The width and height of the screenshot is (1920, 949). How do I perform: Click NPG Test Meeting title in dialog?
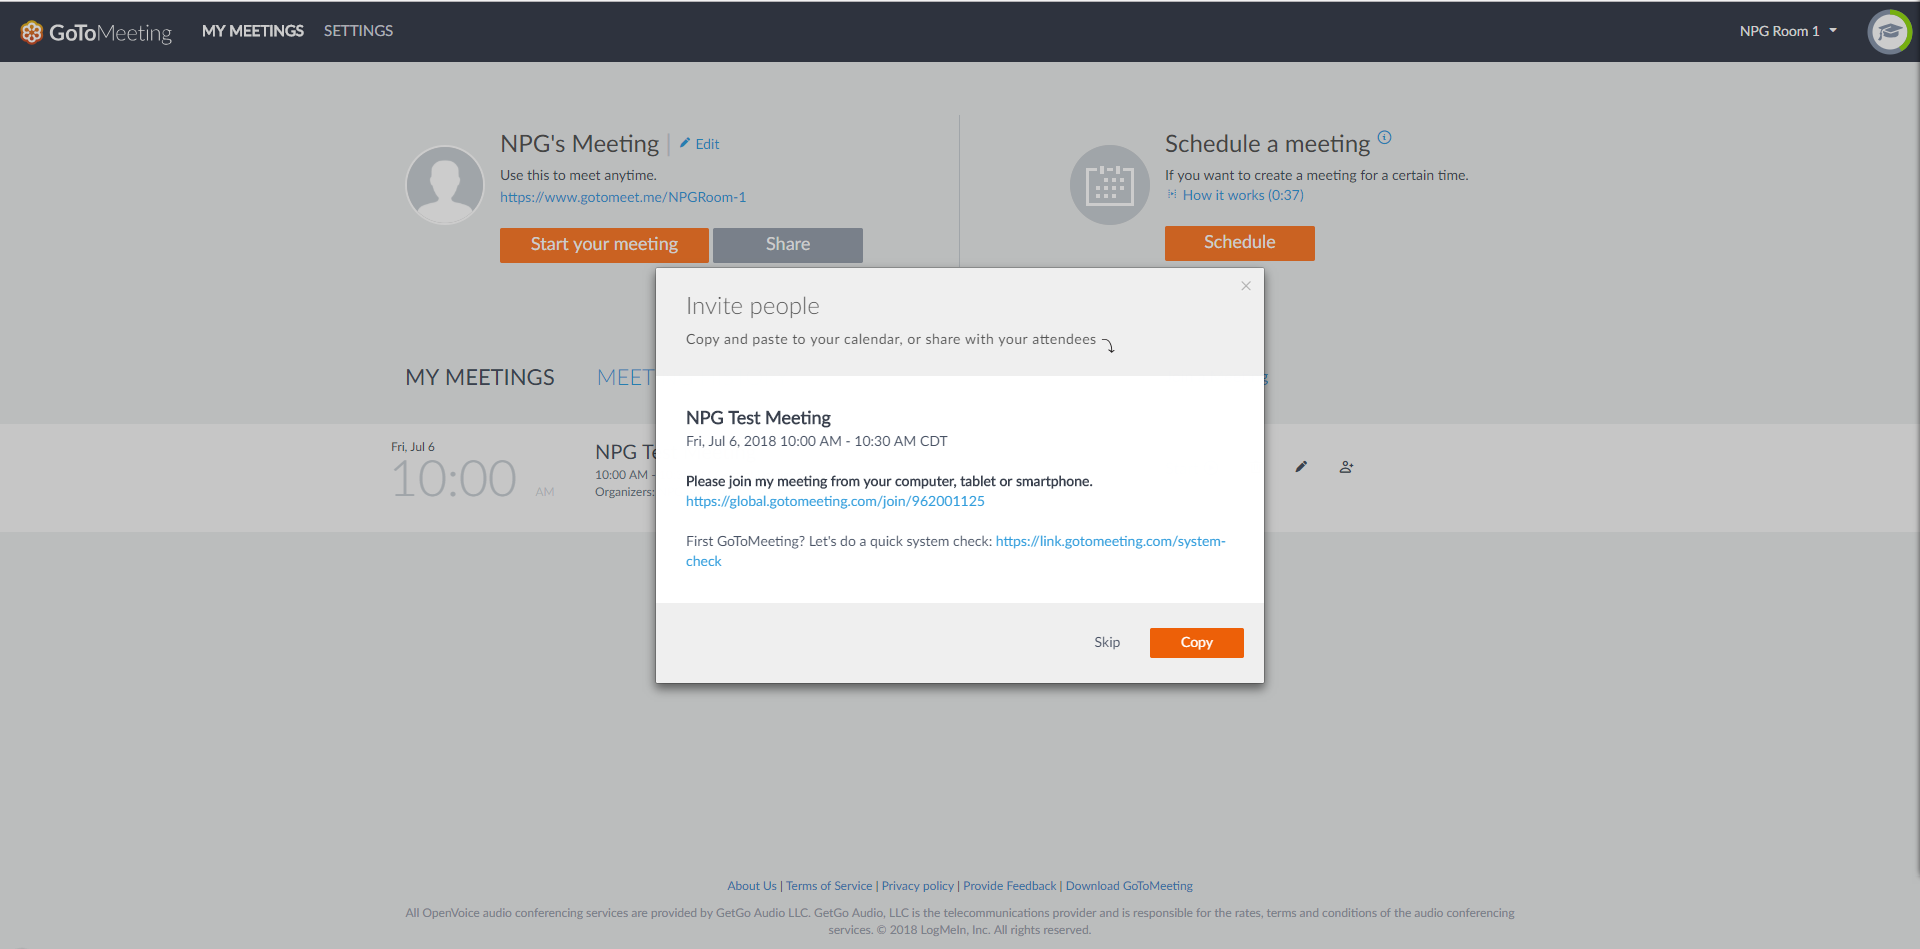pos(758,418)
